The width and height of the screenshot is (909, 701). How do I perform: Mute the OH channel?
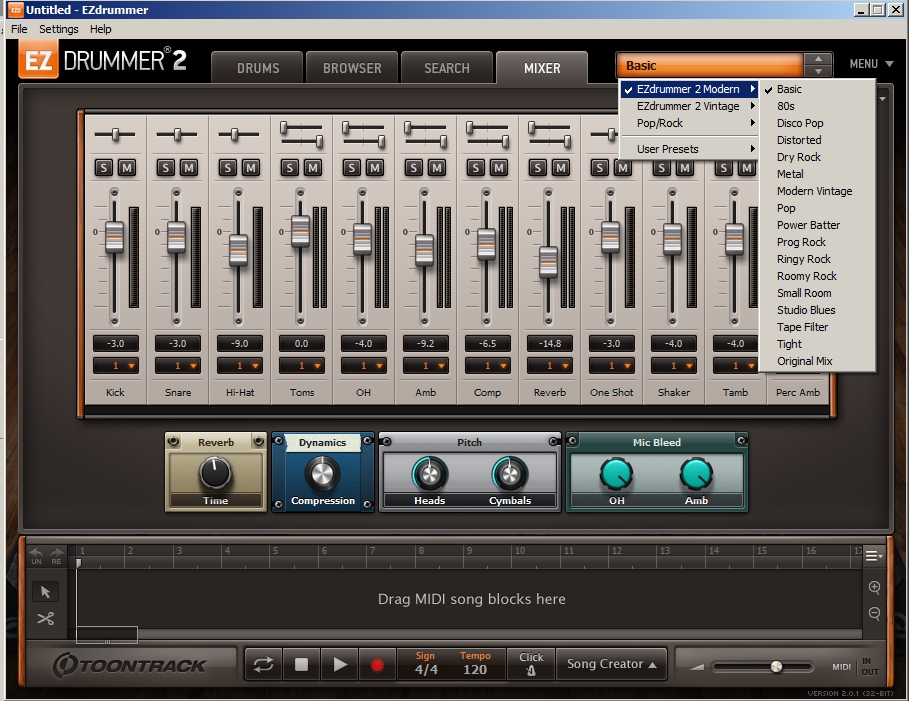375,168
